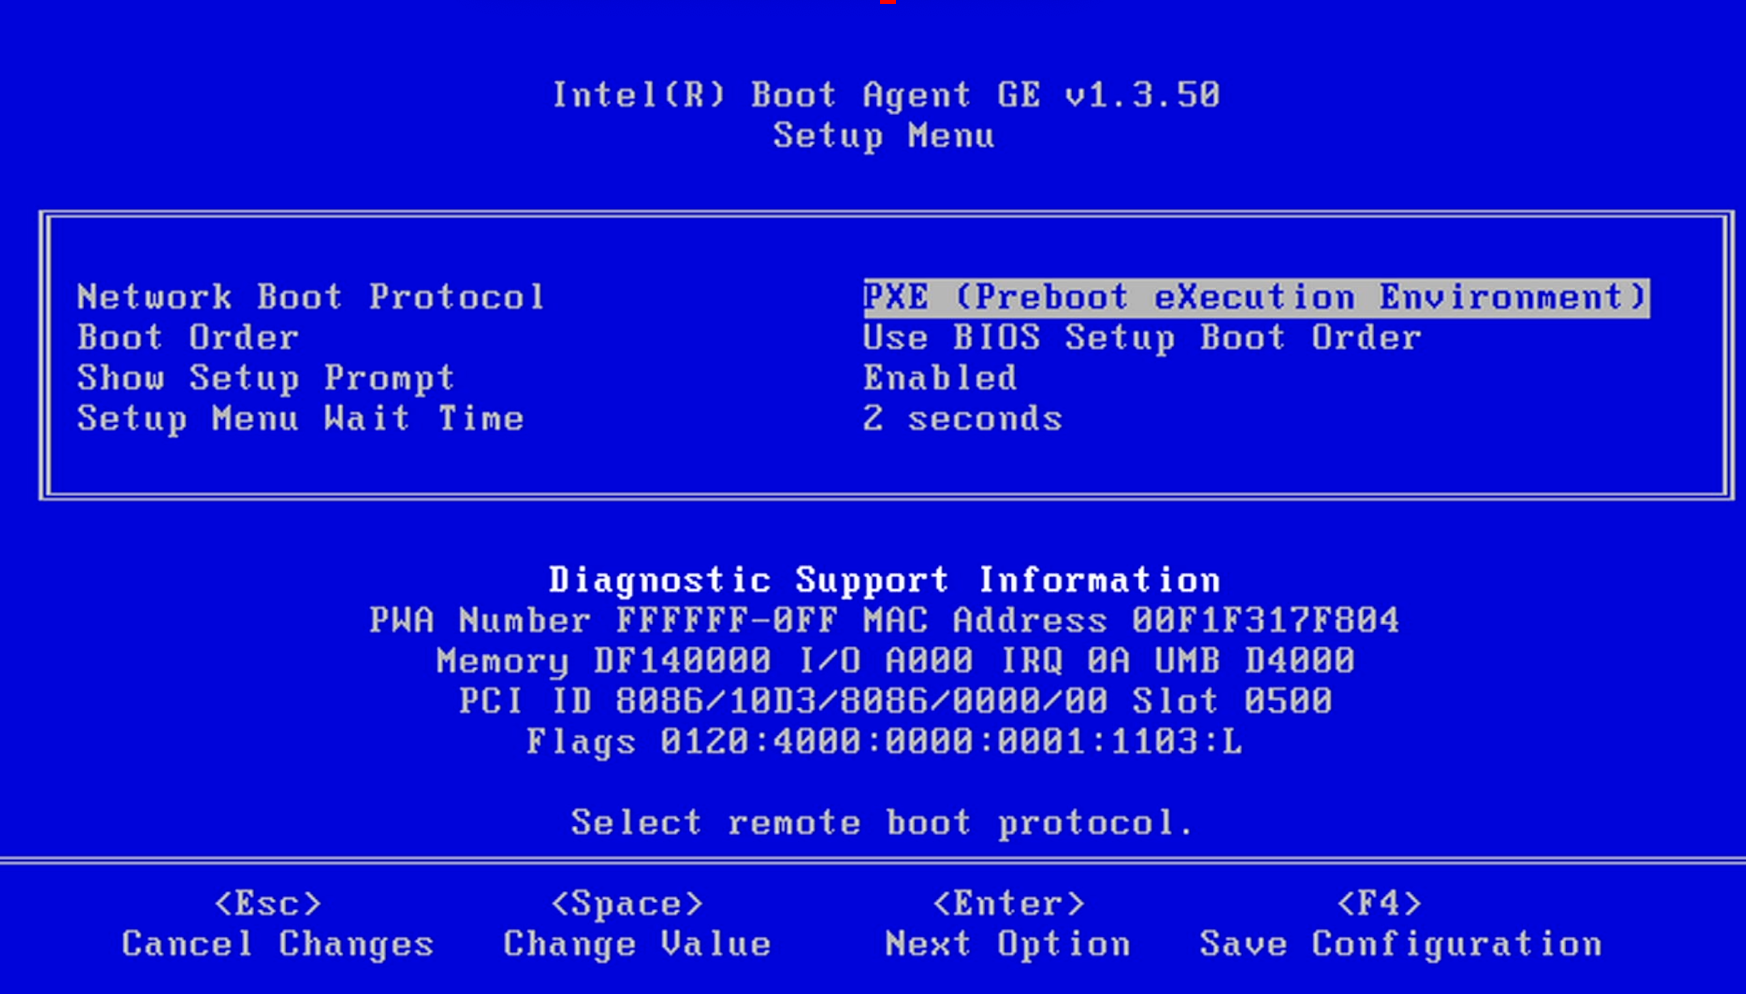1746x994 pixels.
Task: Select the Network Boot Protocol option label
Action: click(311, 297)
